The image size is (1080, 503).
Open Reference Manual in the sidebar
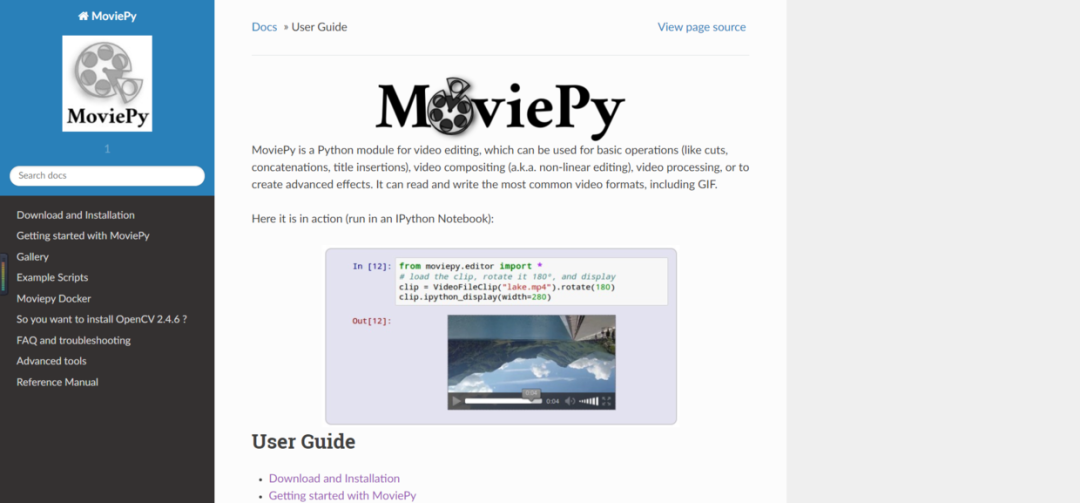[x=57, y=382]
